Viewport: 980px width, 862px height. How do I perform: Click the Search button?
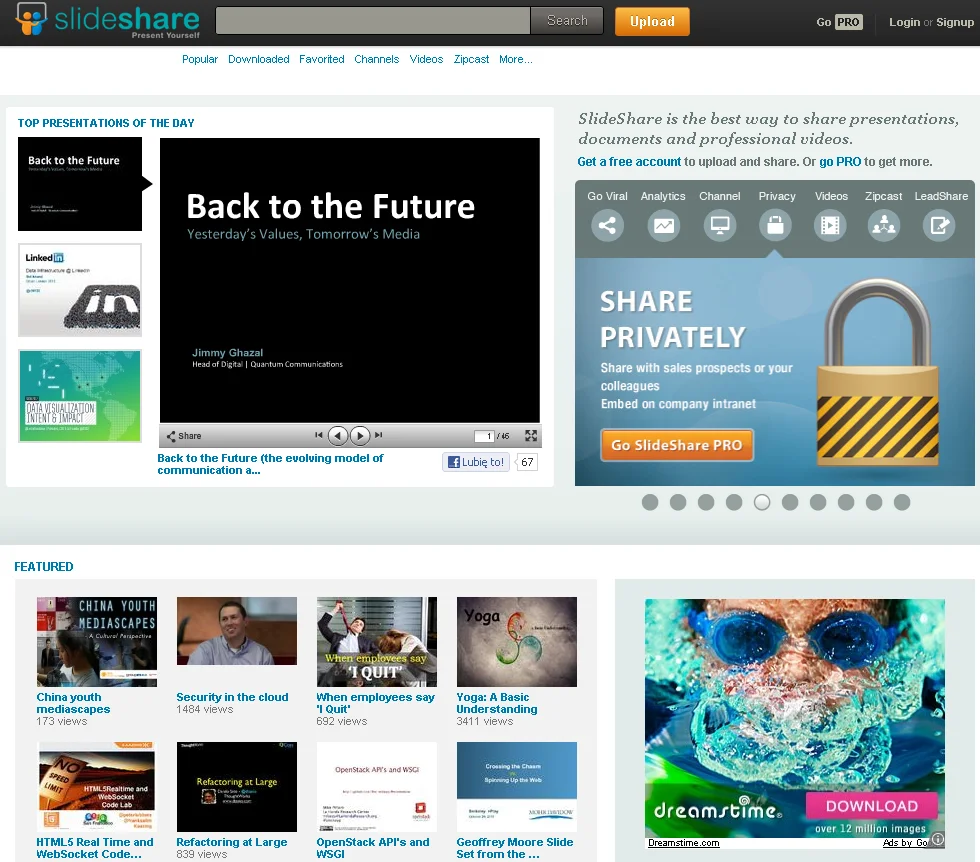pos(567,21)
